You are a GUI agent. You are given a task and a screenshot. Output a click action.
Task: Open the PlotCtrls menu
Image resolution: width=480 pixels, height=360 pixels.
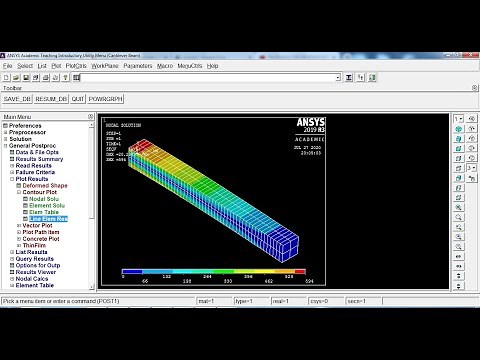(76, 66)
